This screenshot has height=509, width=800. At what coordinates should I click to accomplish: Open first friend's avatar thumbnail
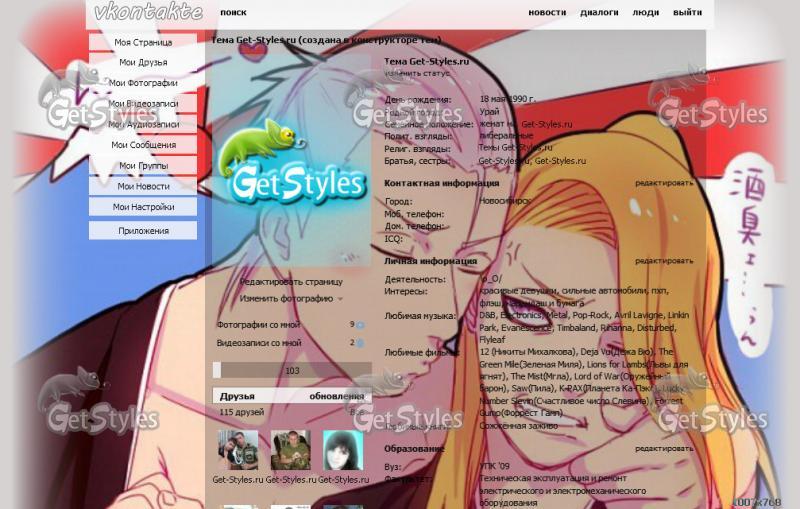[x=238, y=450]
